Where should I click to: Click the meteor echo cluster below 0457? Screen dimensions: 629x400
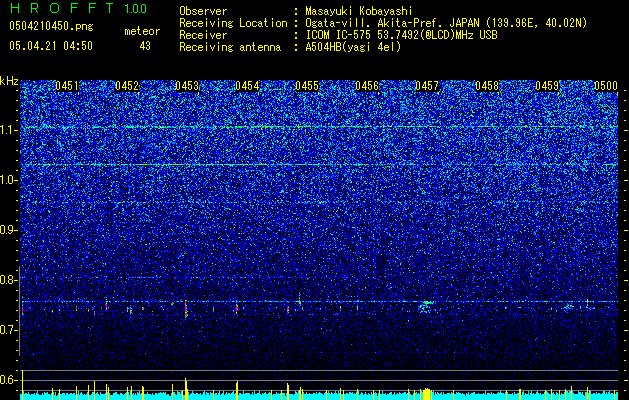coord(426,307)
